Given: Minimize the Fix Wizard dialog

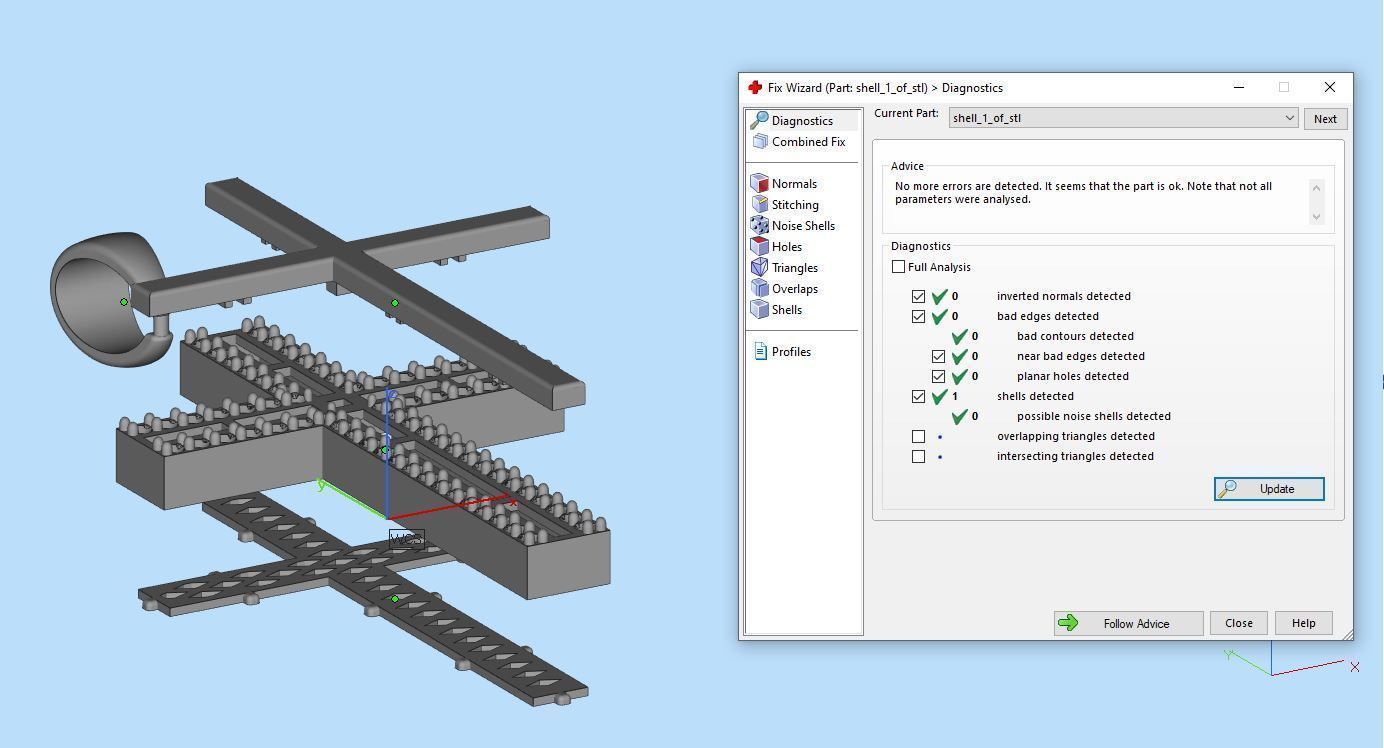Looking at the screenshot, I should (1239, 87).
